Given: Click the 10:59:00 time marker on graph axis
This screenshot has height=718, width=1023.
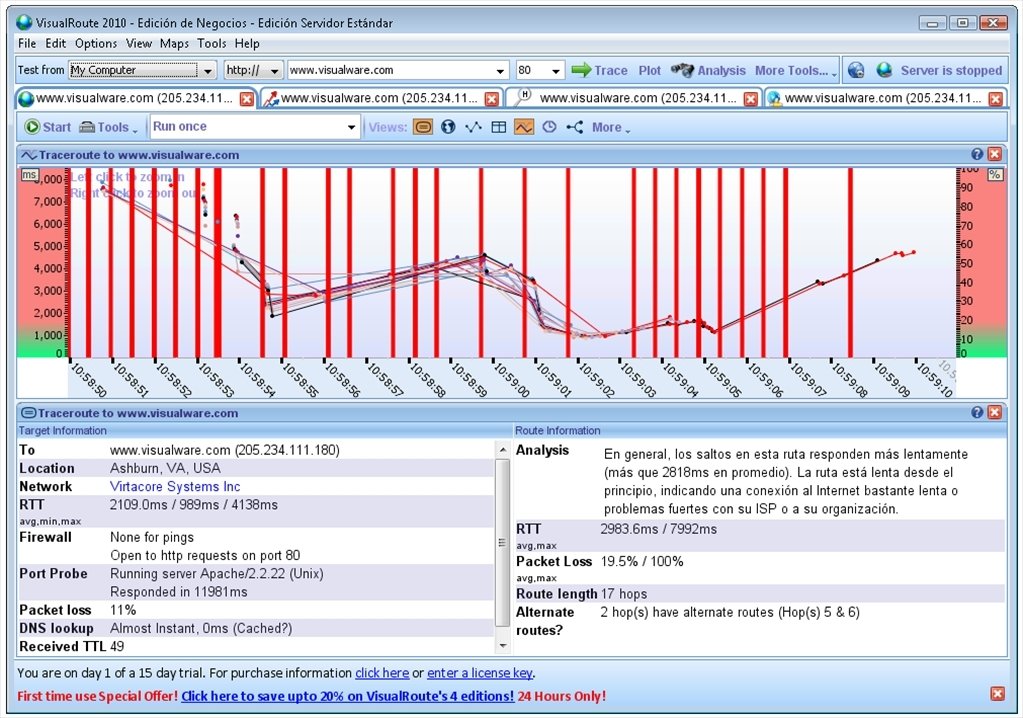Looking at the screenshot, I should (511, 379).
